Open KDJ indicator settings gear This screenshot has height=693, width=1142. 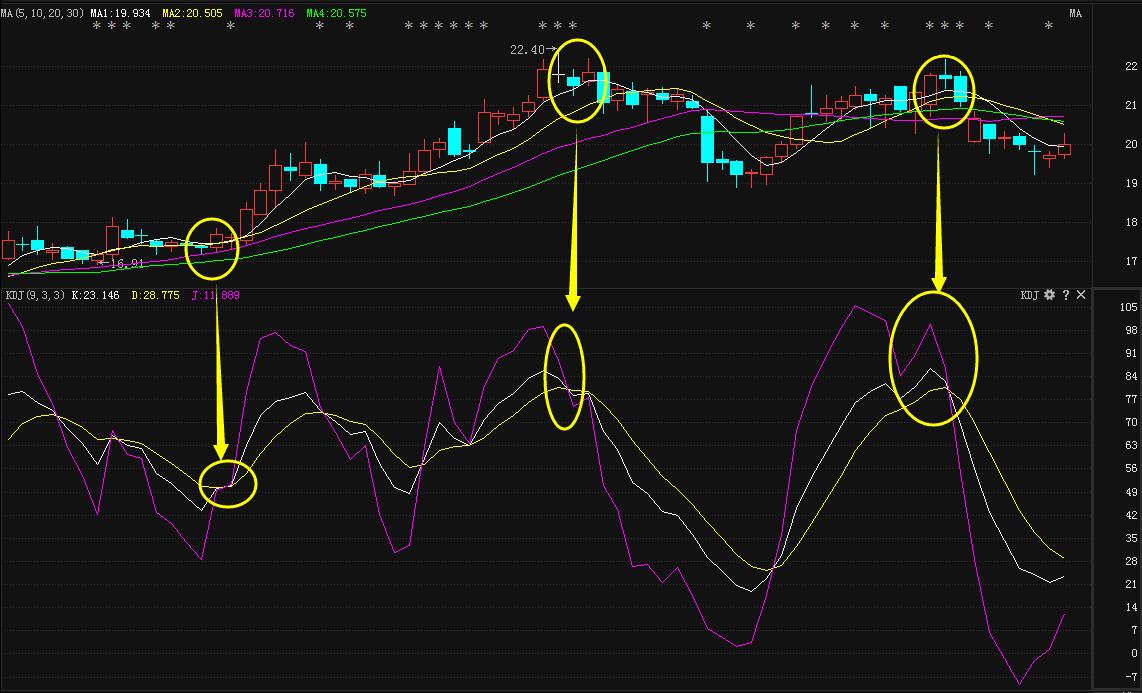(1049, 295)
